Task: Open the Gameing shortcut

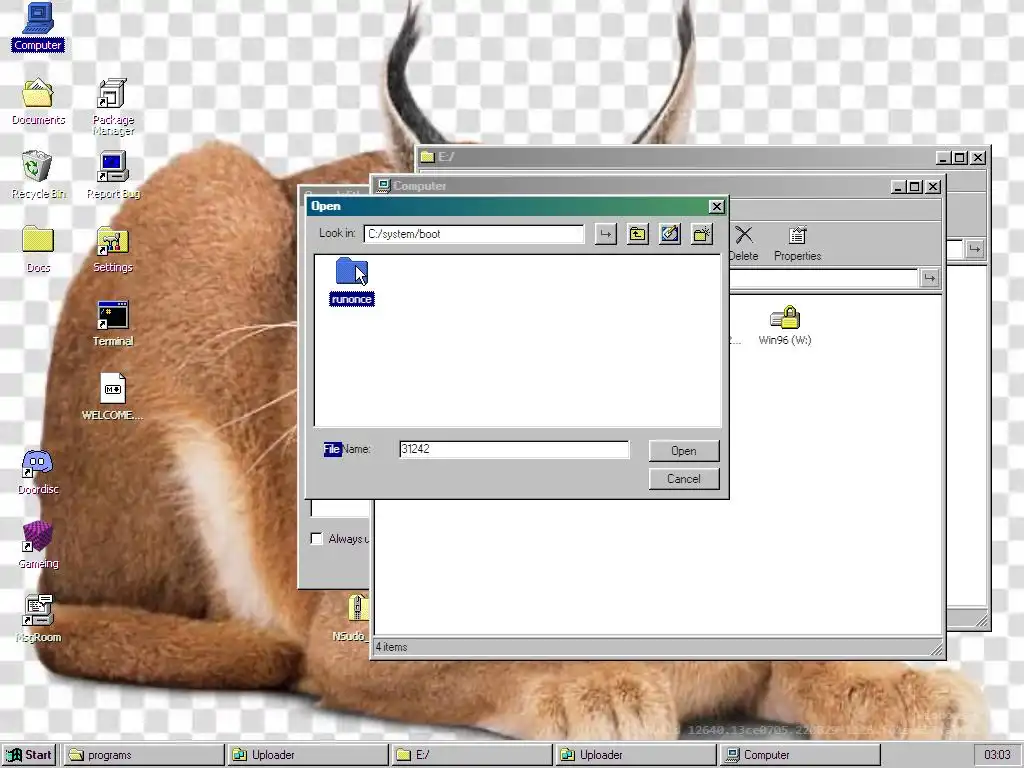Action: (x=38, y=545)
